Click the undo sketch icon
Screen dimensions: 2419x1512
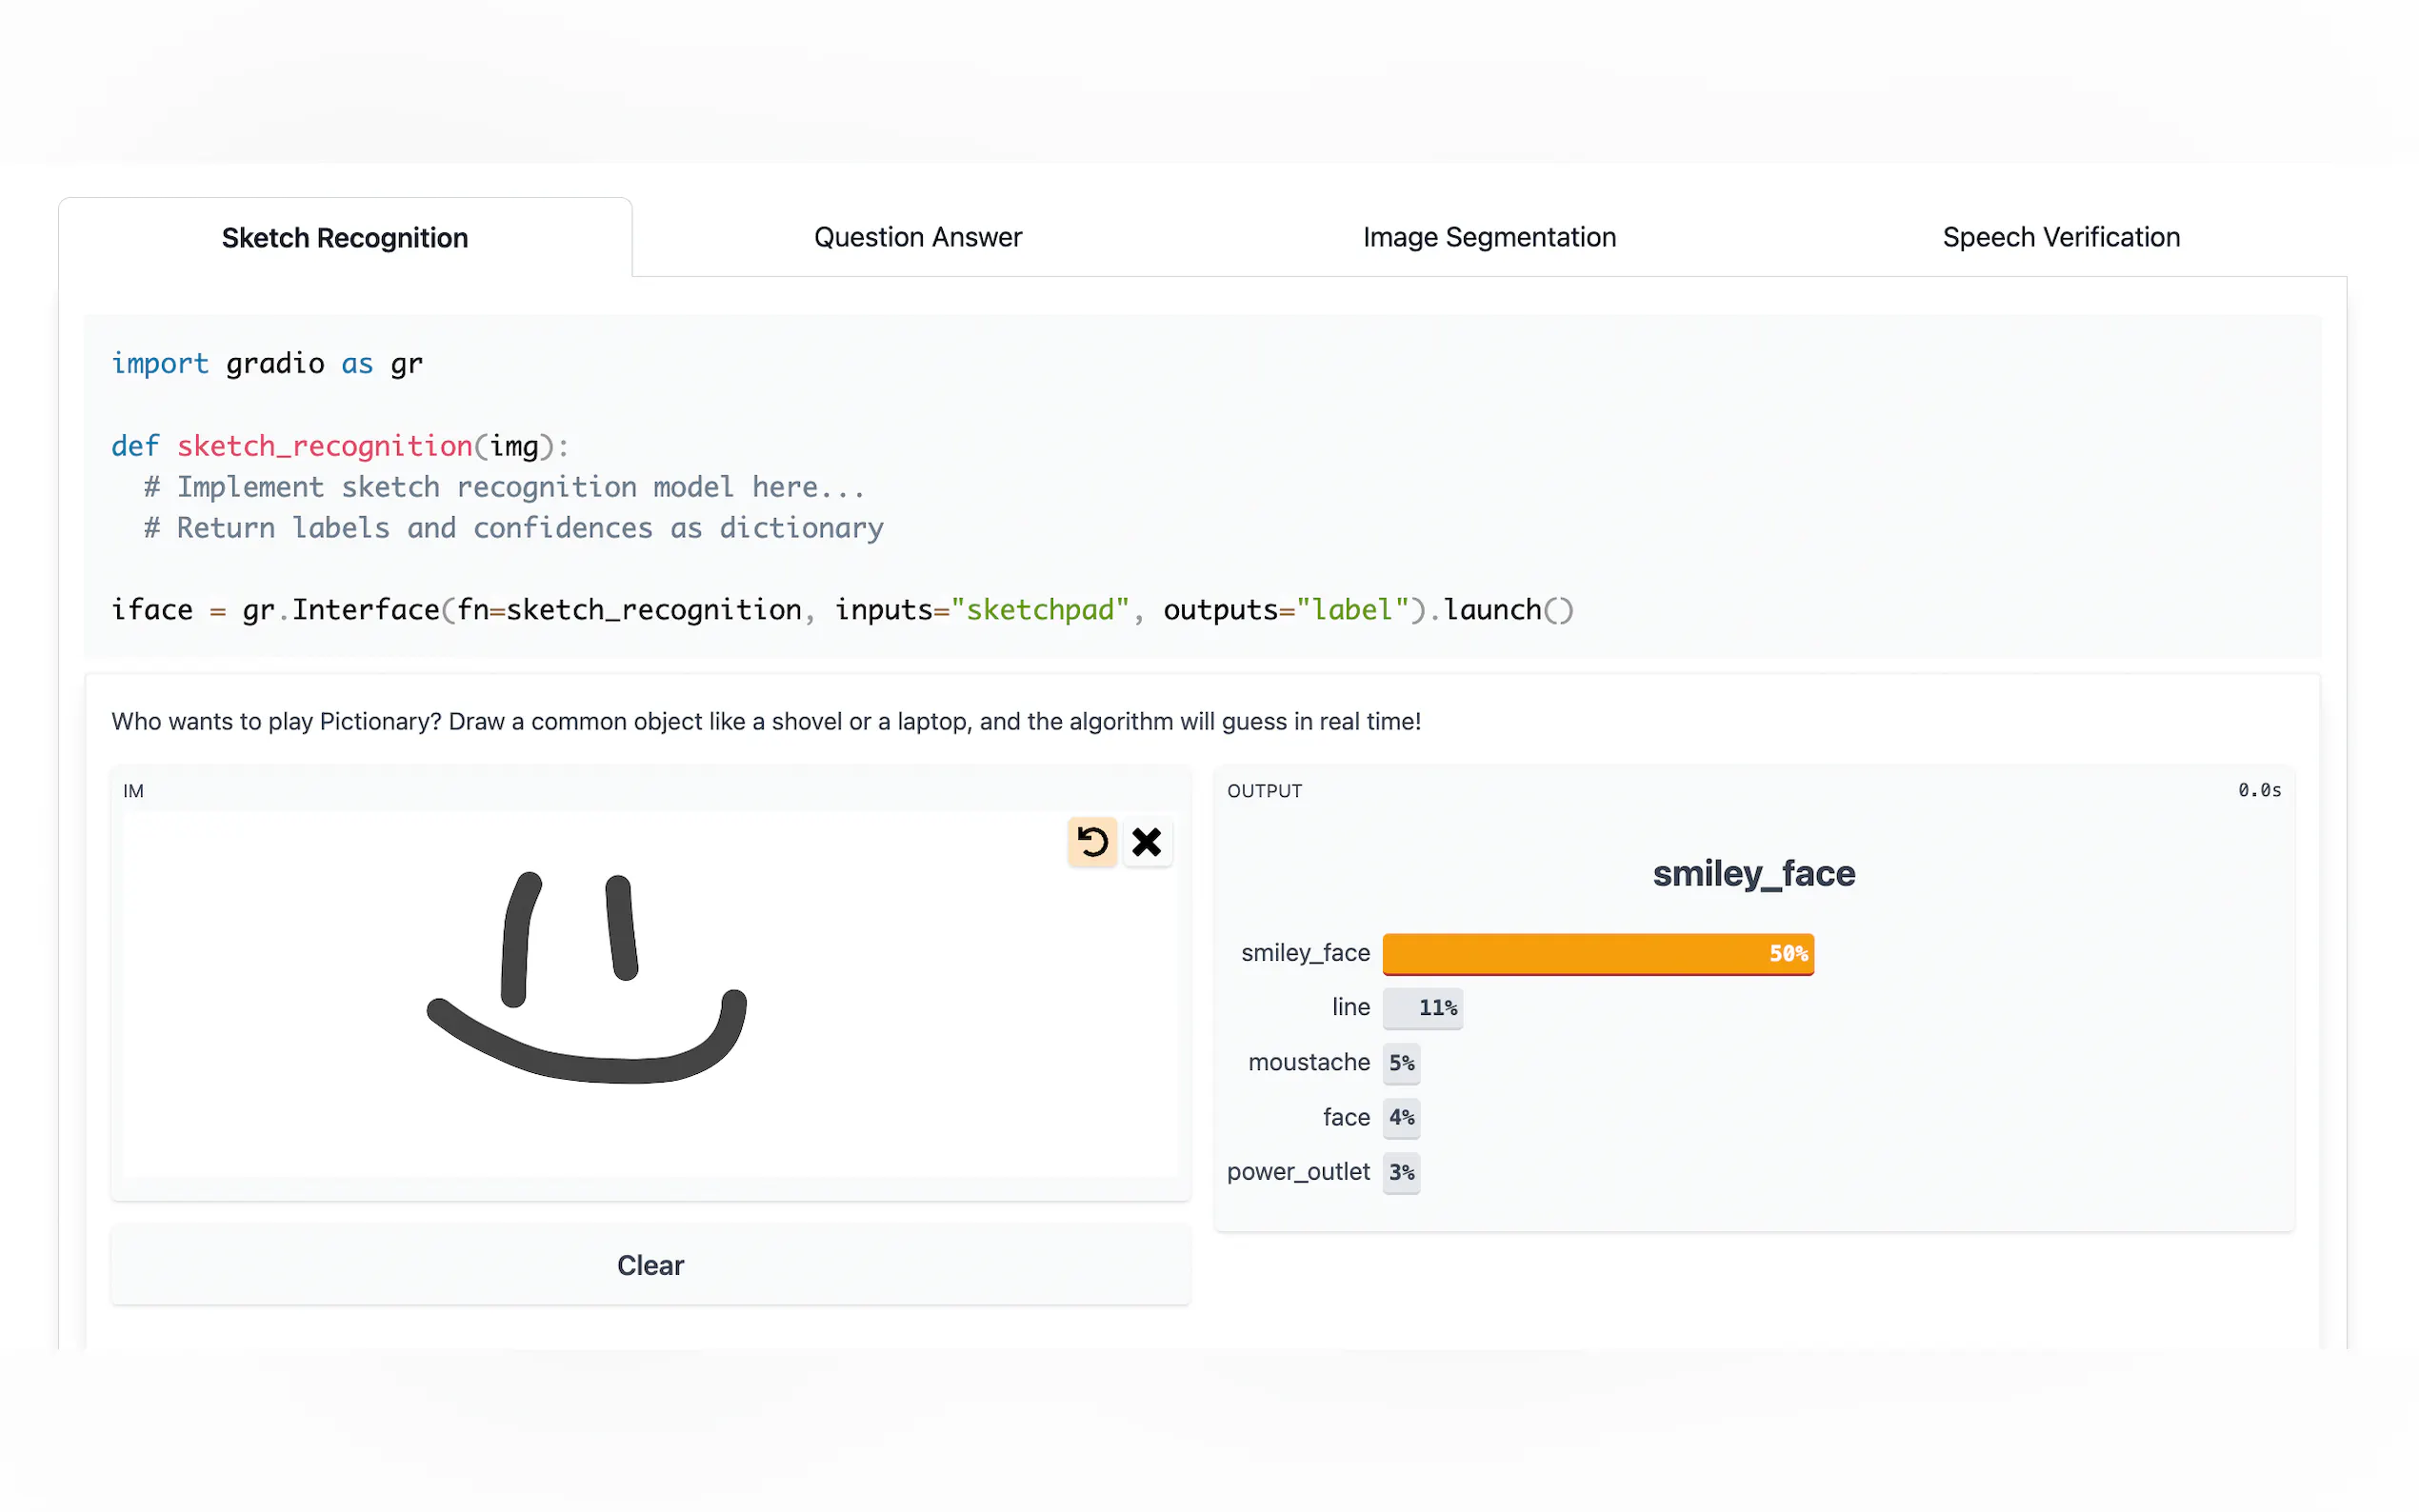[x=1091, y=842]
